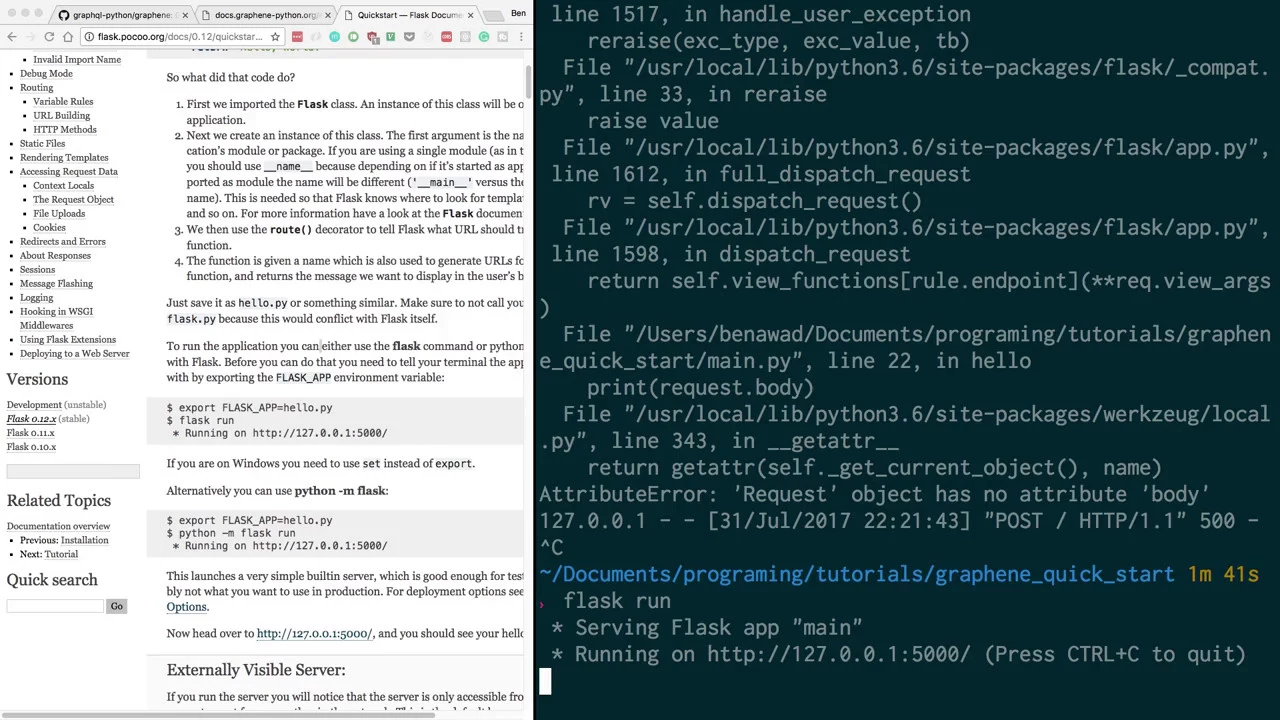View site info icon in address bar
The height and width of the screenshot is (720, 1280).
click(x=89, y=37)
